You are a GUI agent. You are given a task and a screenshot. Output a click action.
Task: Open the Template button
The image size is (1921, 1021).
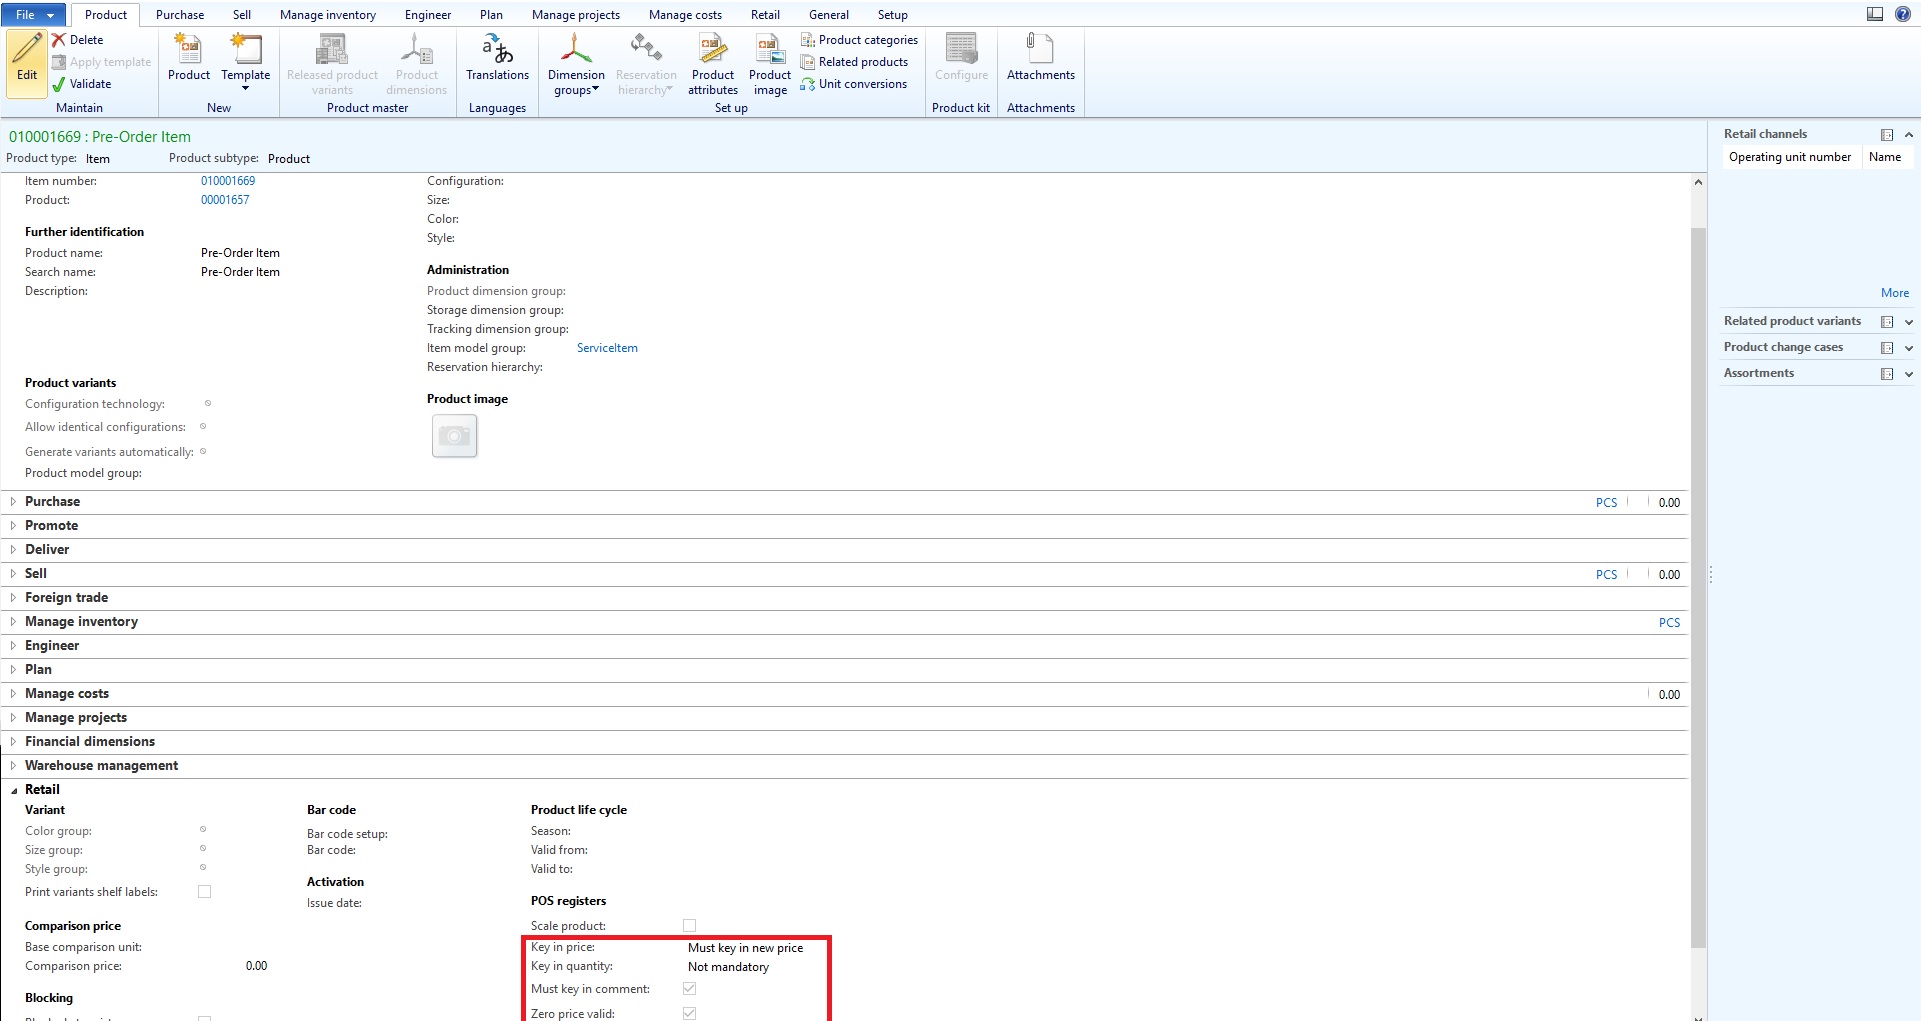tap(246, 61)
